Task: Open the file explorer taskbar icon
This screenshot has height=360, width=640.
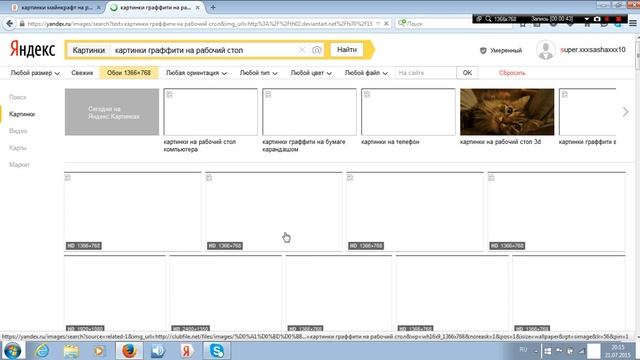Action: pos(71,351)
